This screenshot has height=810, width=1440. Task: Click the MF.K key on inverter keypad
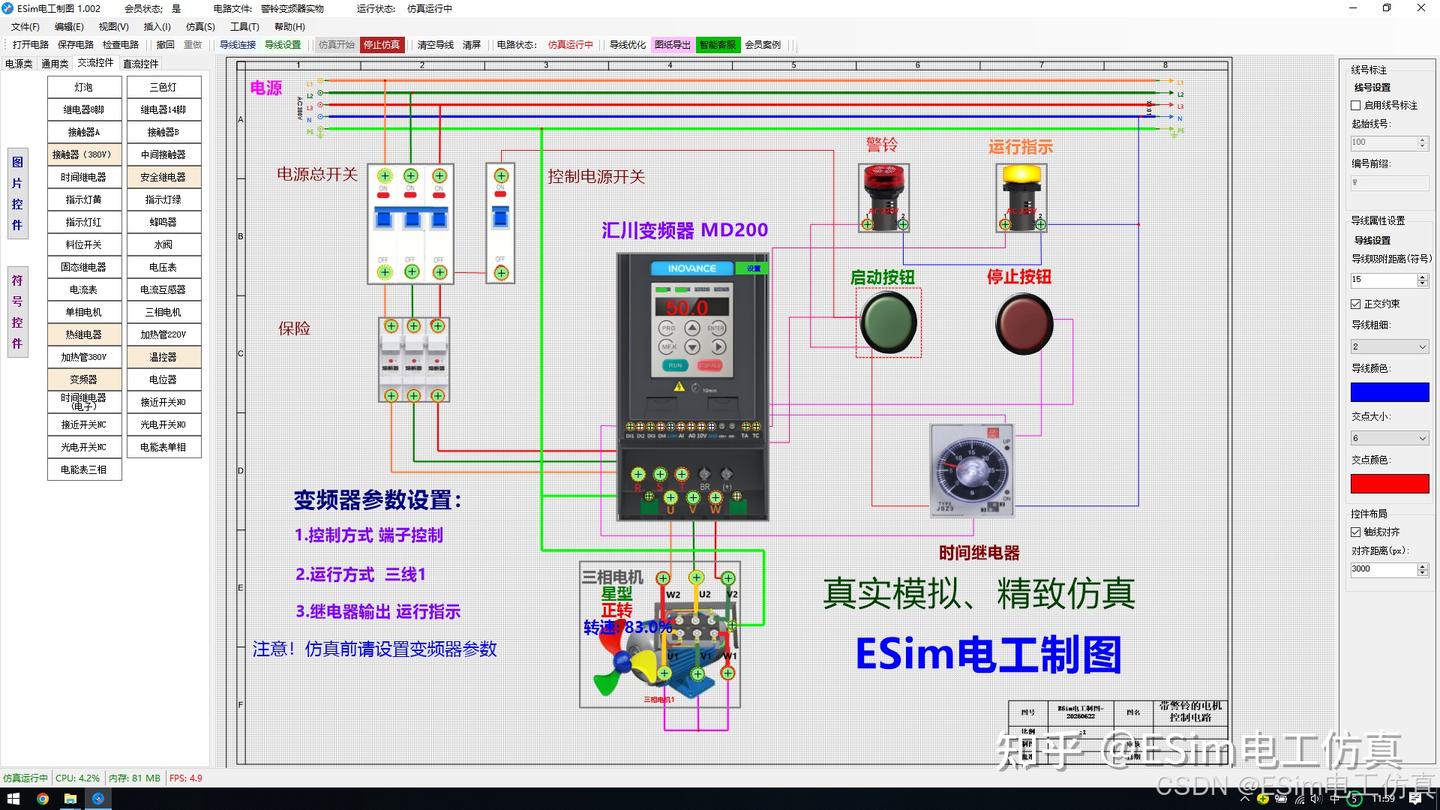click(x=668, y=347)
